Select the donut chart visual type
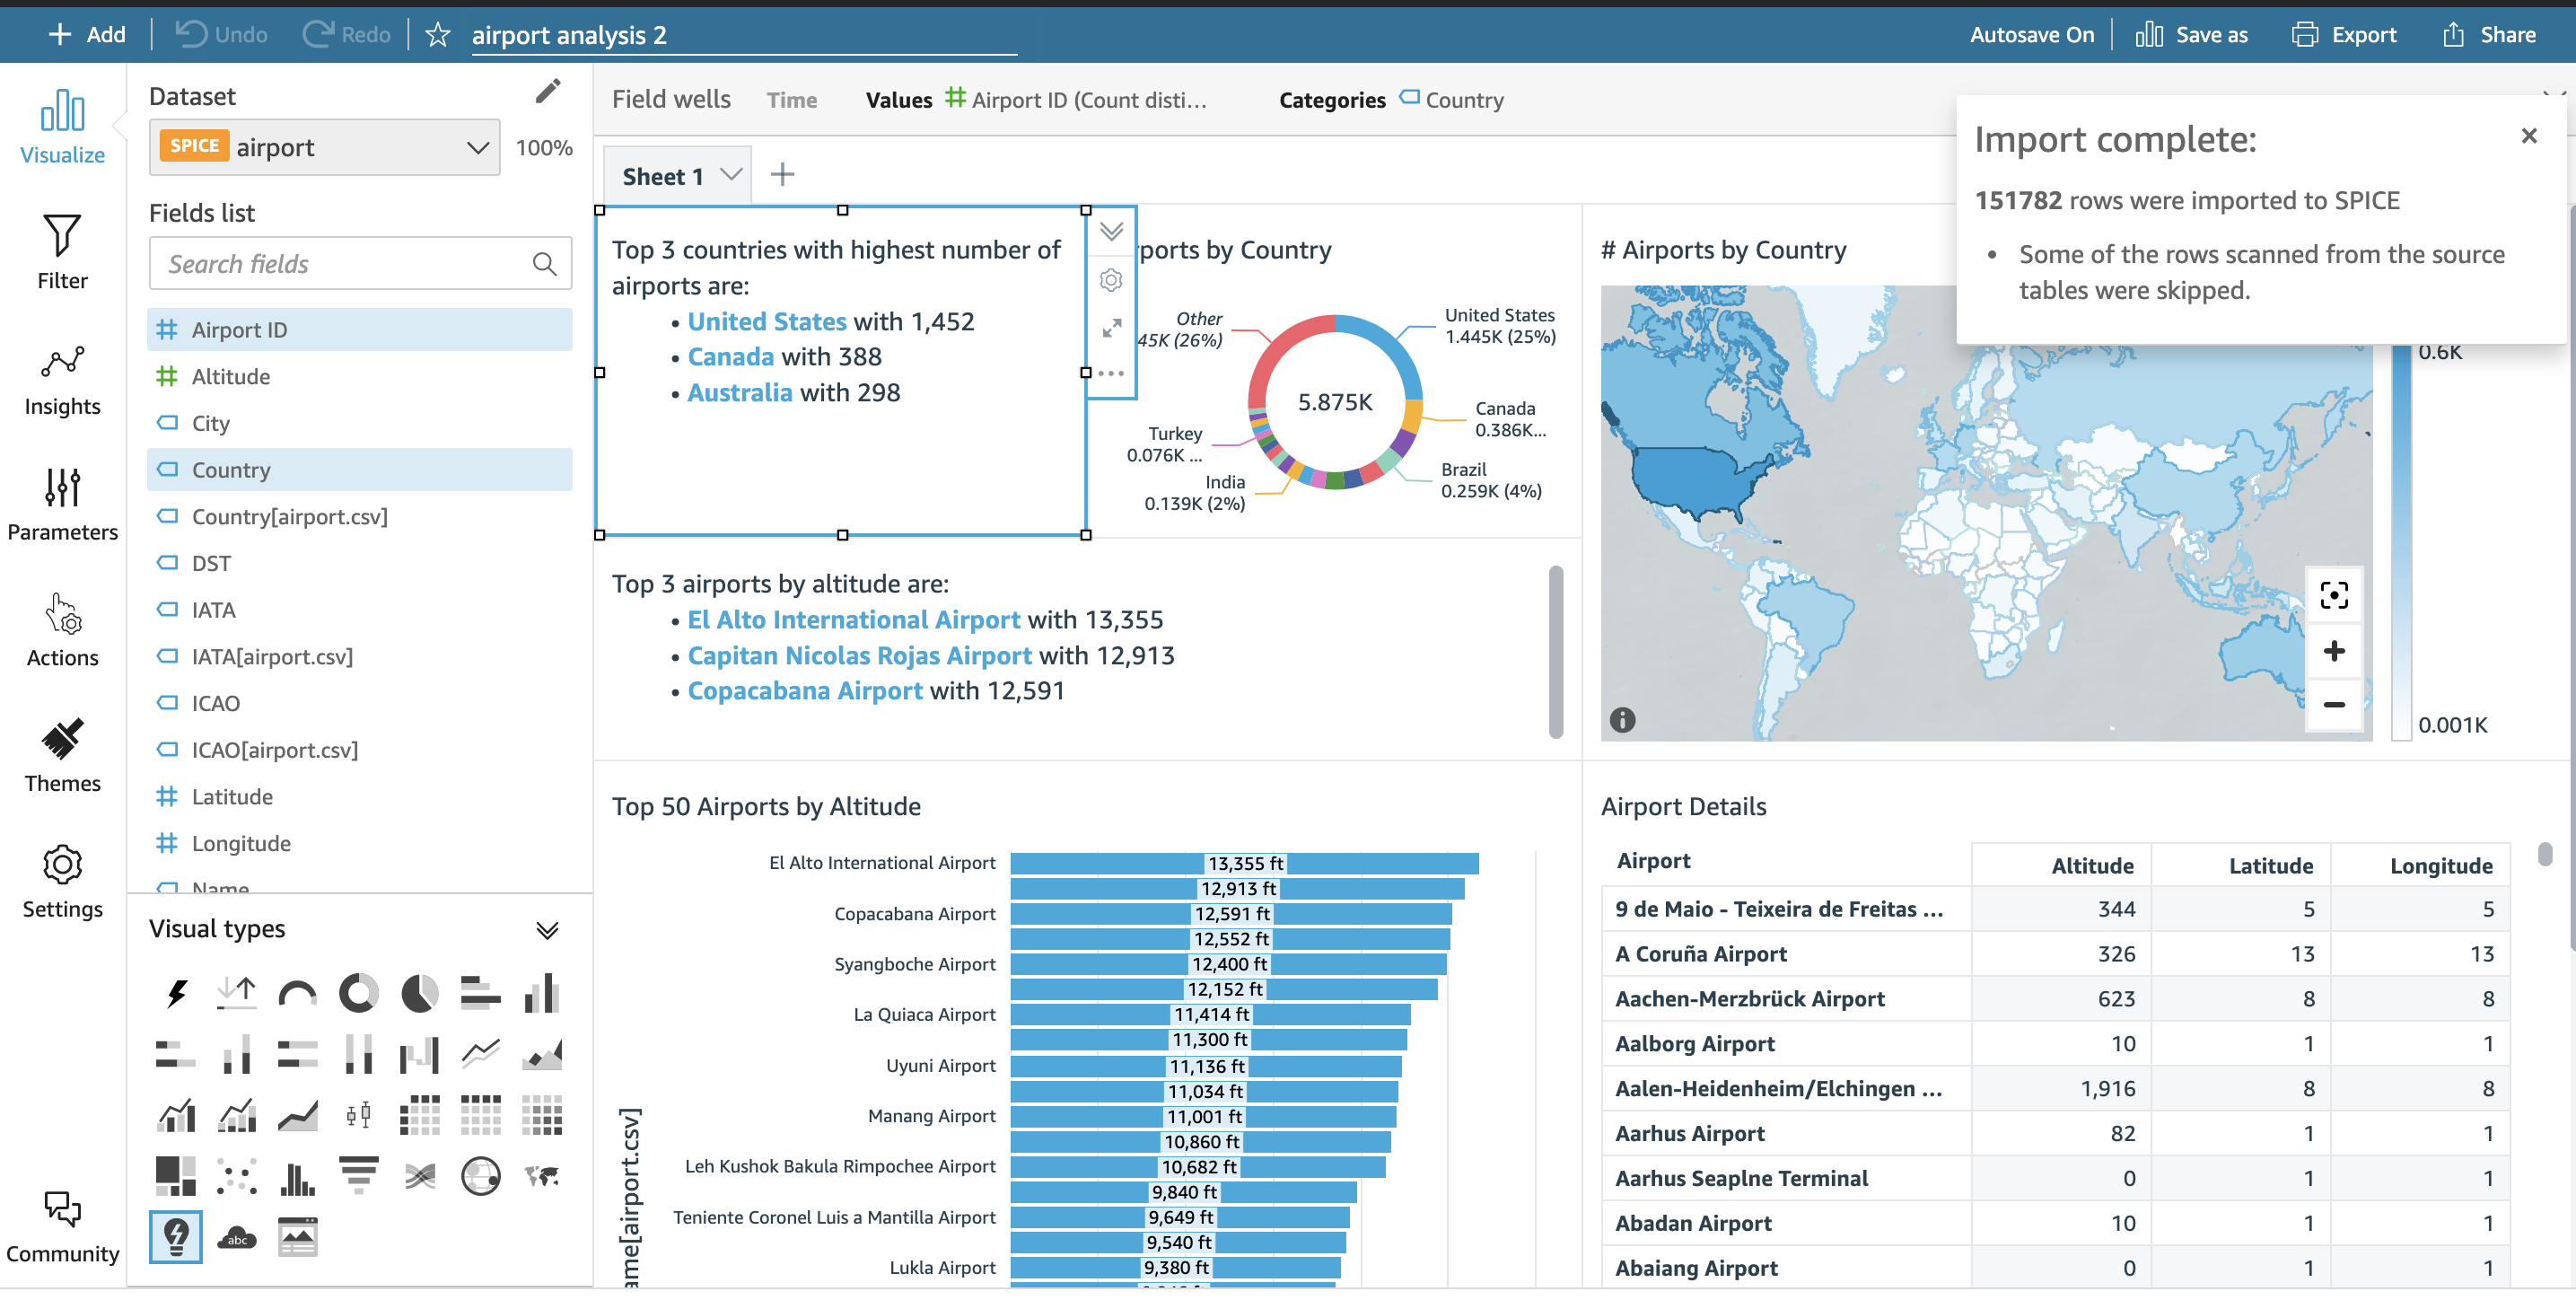2576x1300 pixels. pos(358,994)
